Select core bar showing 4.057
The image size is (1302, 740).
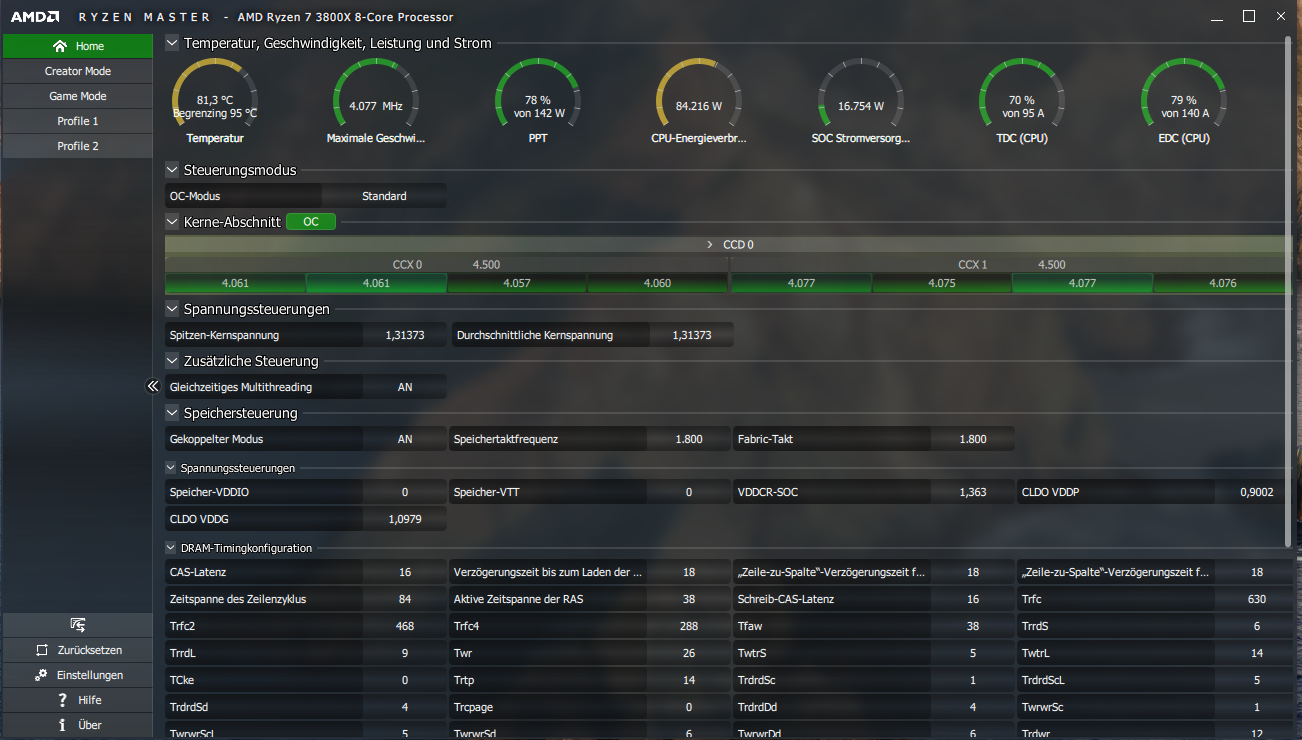517,283
